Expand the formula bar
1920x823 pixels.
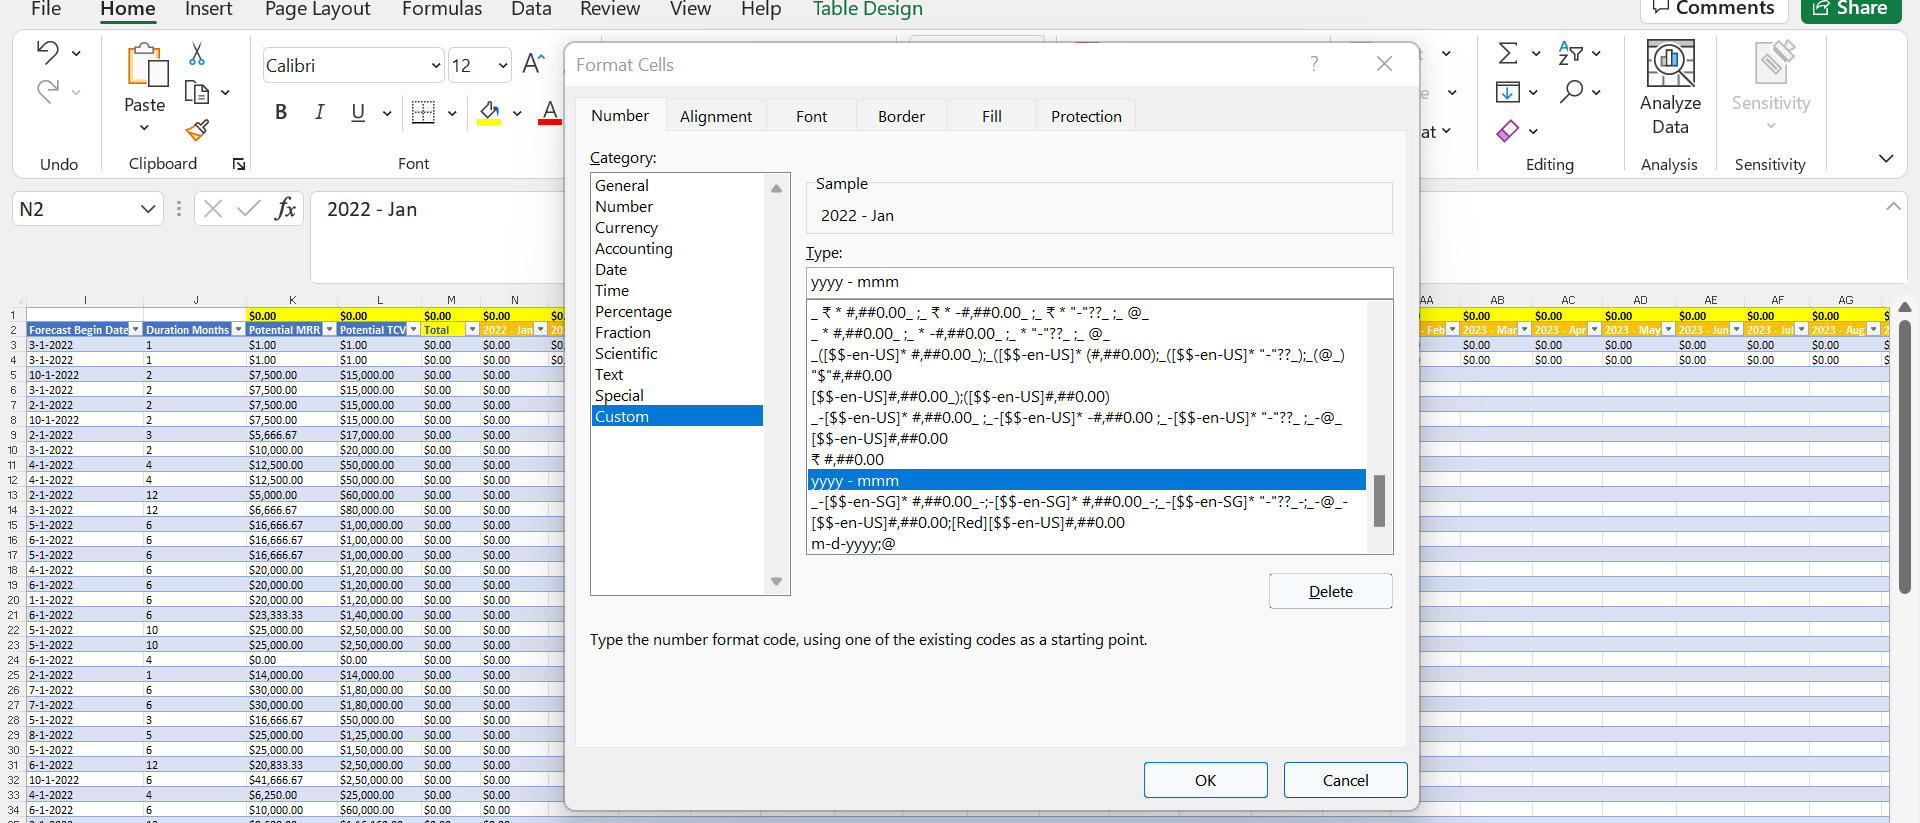pyautogui.click(x=1893, y=207)
